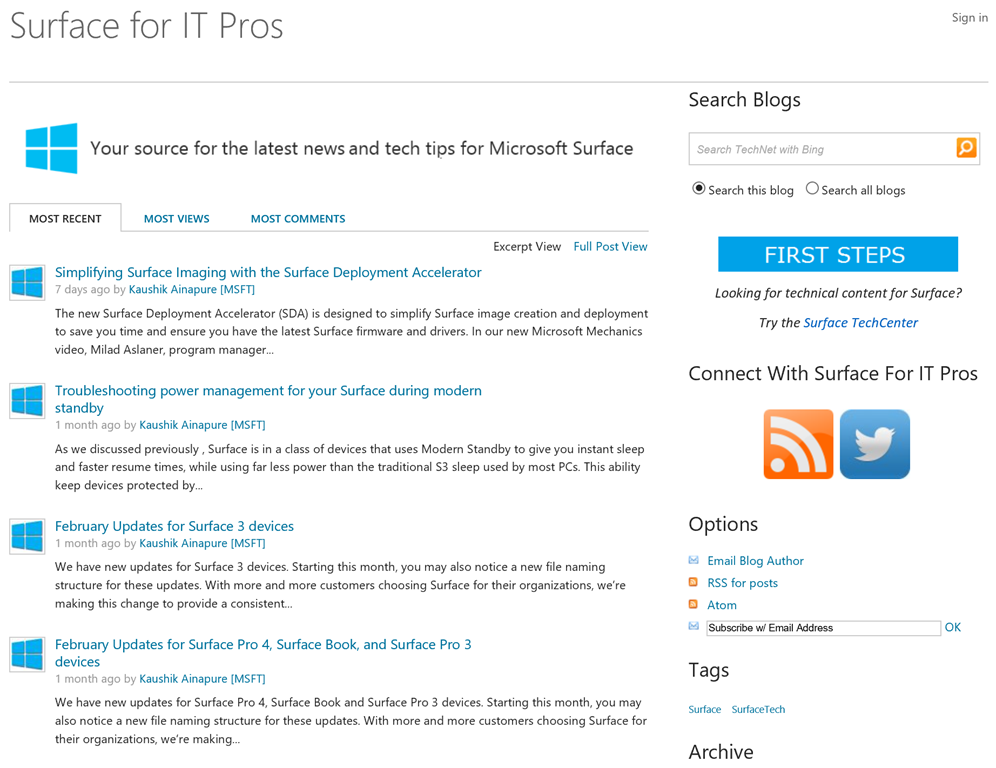Image resolution: width=996 pixels, height=768 pixels.
Task: Select the Search all blogs radio button
Action: (x=812, y=189)
